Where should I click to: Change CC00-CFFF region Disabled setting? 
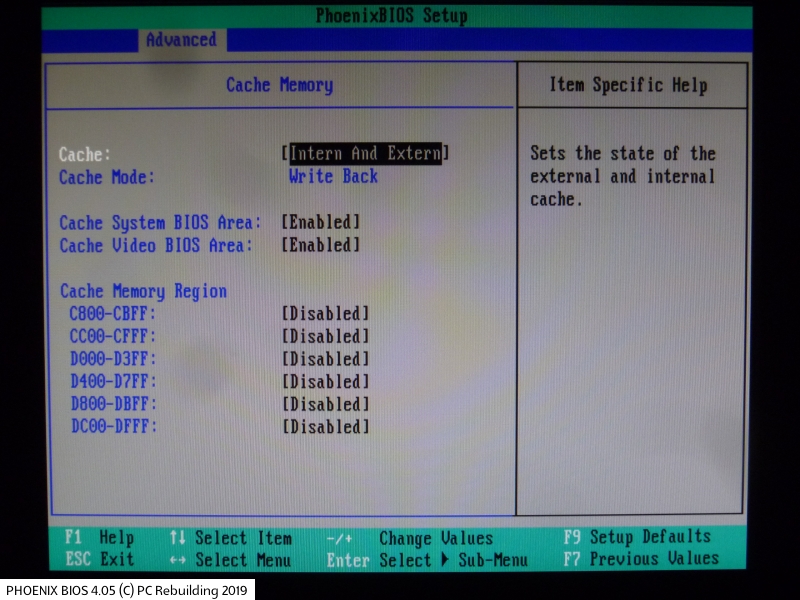click(x=325, y=337)
